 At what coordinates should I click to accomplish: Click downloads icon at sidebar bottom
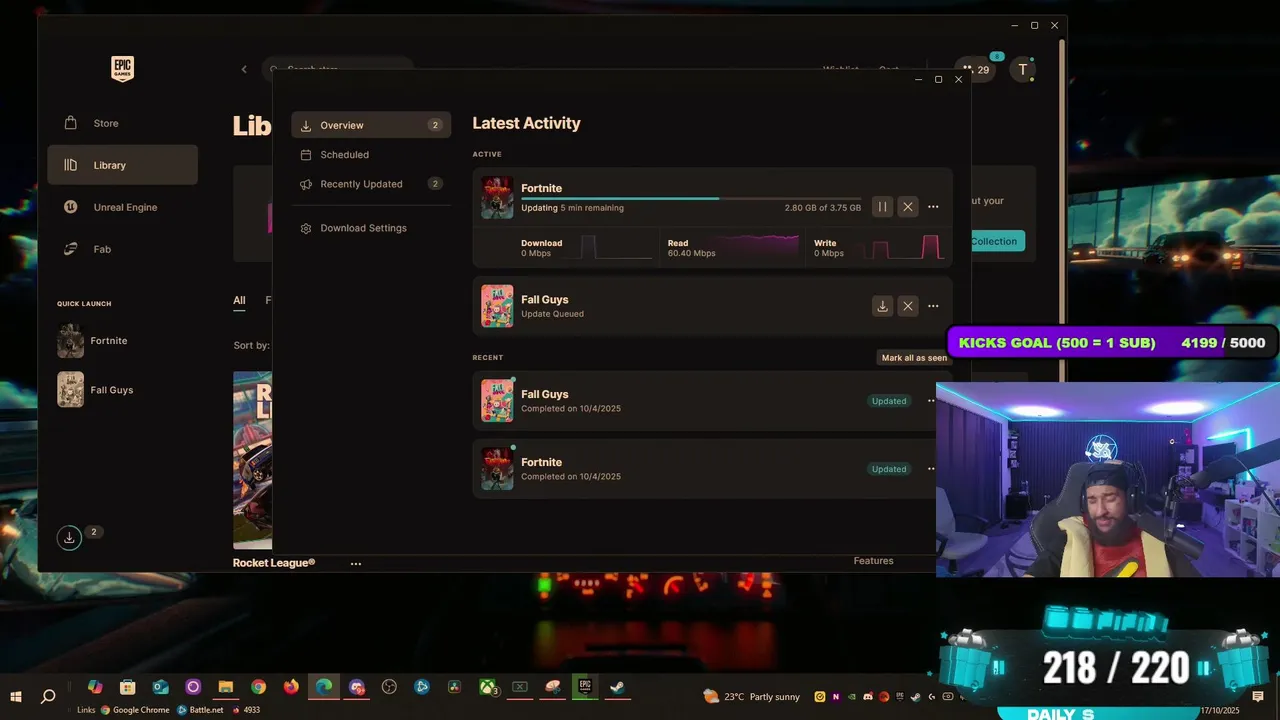69,537
